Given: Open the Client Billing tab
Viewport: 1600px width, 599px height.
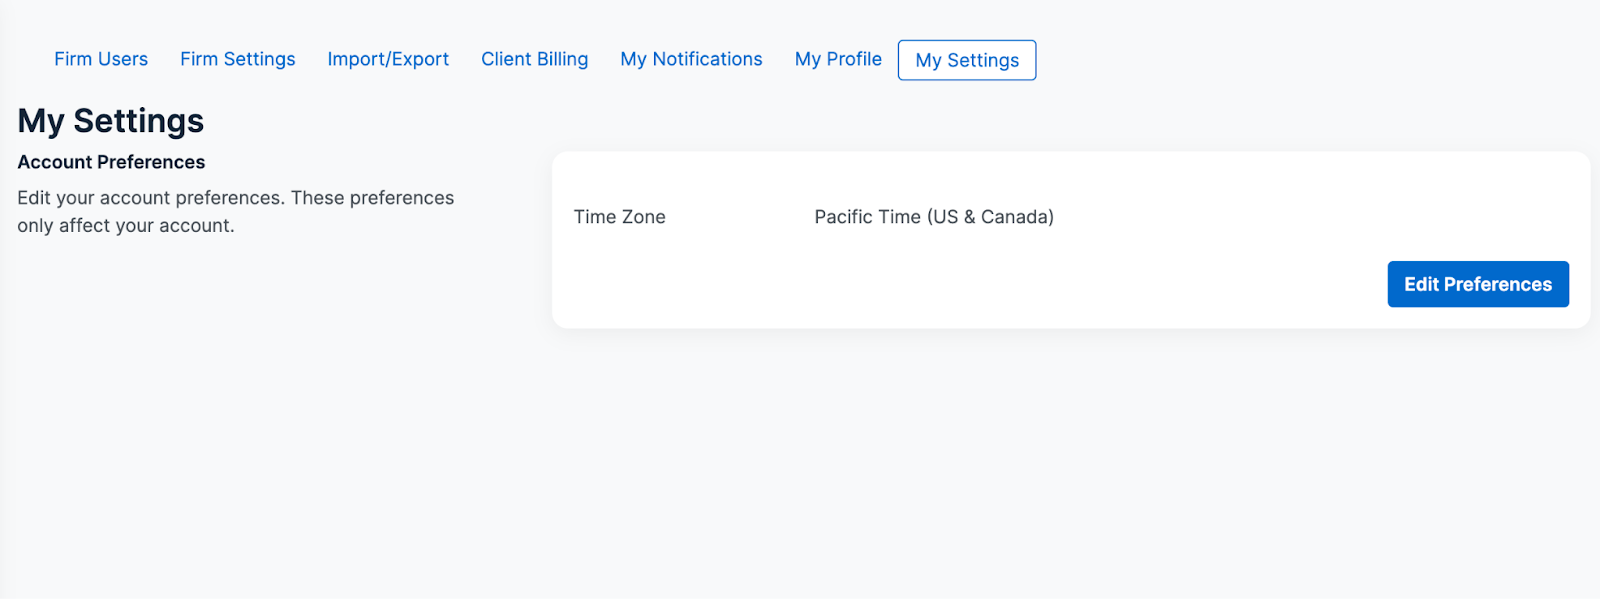Looking at the screenshot, I should click(x=534, y=59).
